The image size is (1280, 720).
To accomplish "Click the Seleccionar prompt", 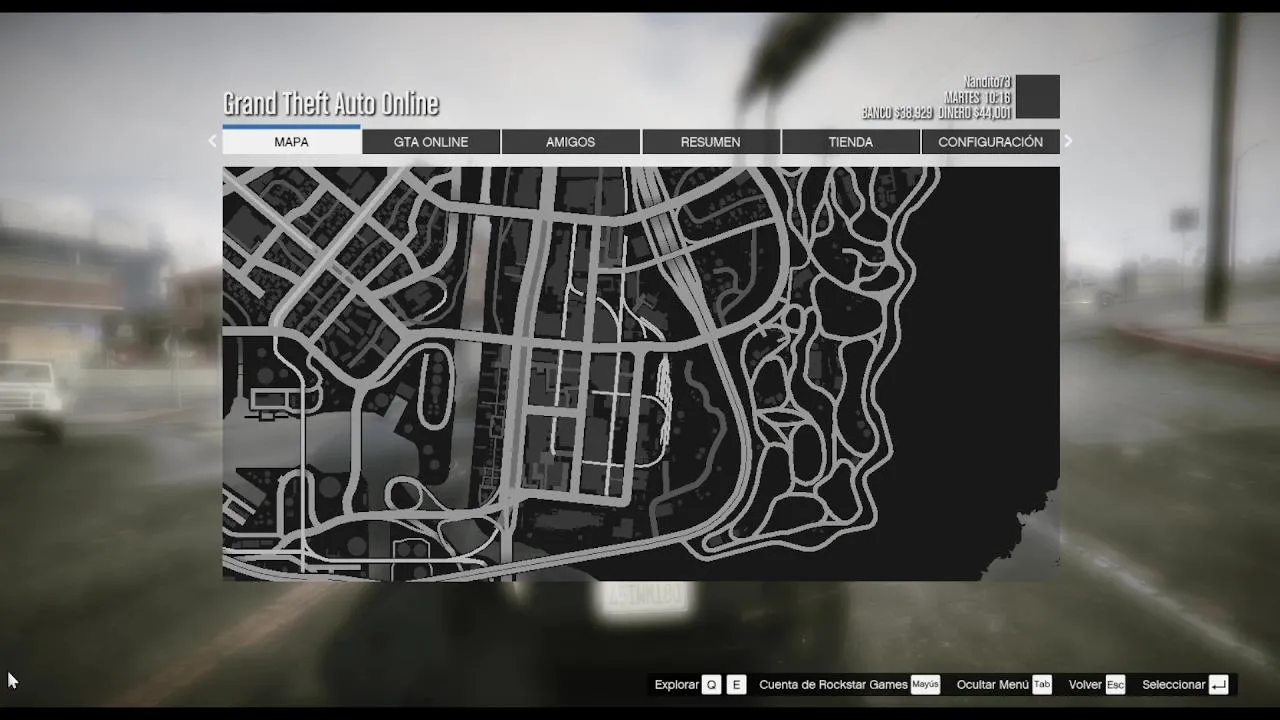I will (1173, 685).
